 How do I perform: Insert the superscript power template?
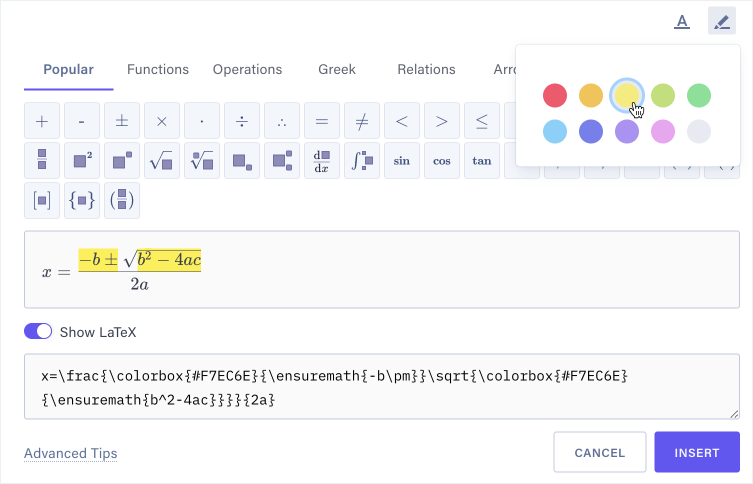click(x=122, y=160)
